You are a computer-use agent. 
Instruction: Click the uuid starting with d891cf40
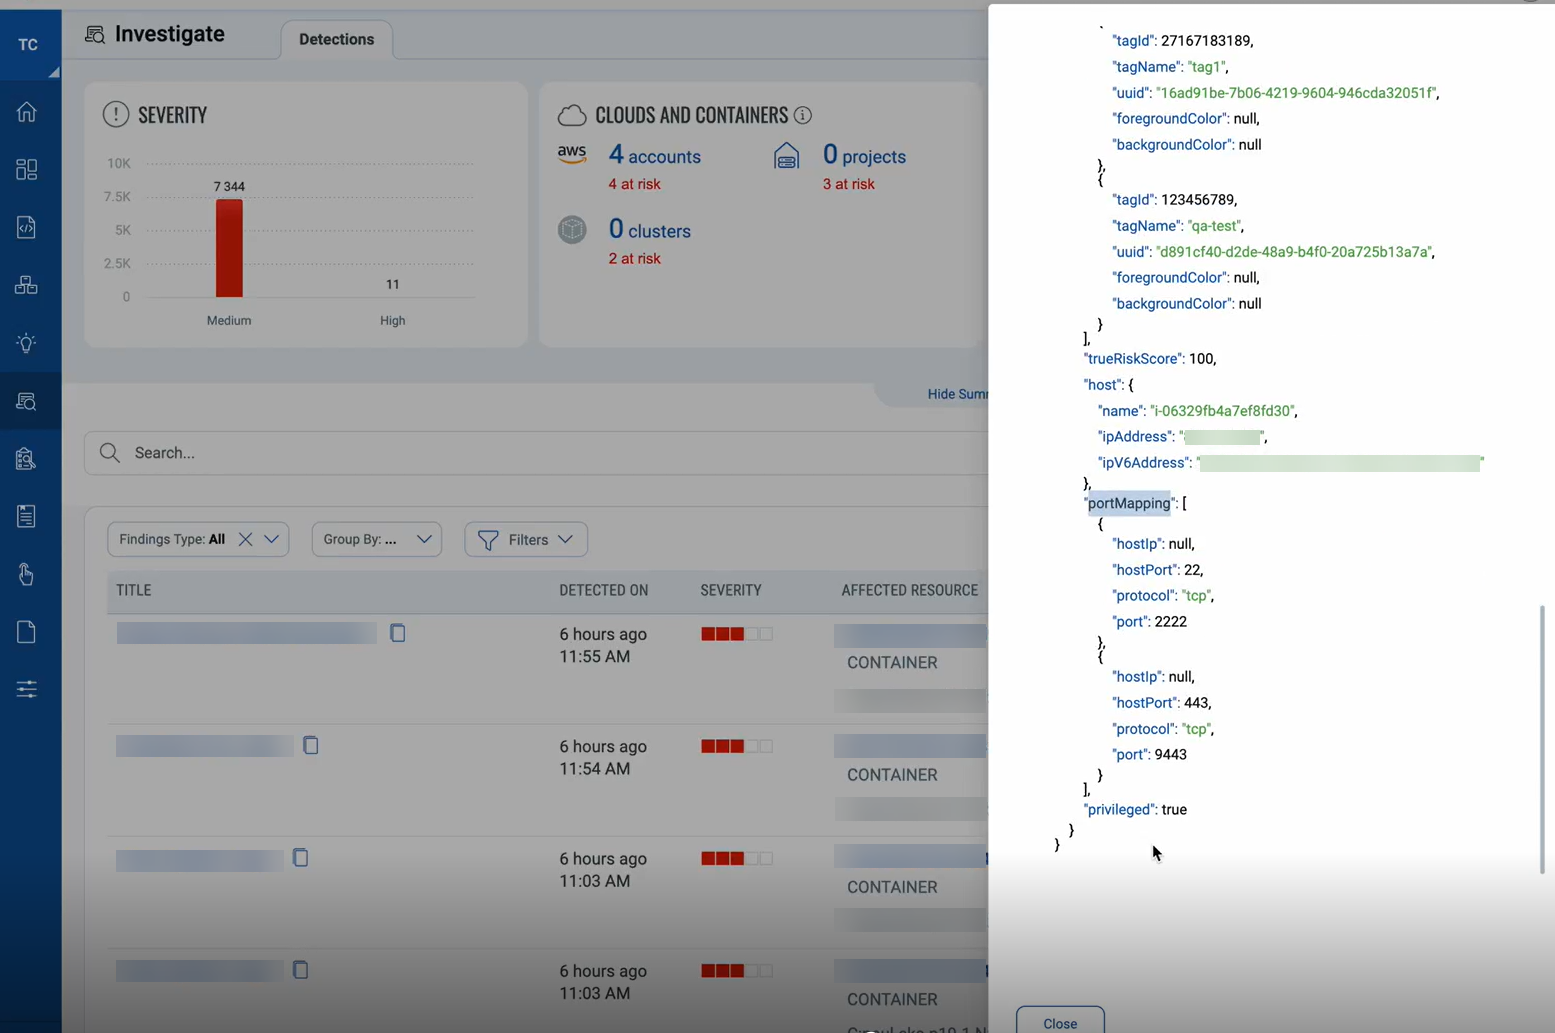[x=1294, y=252]
